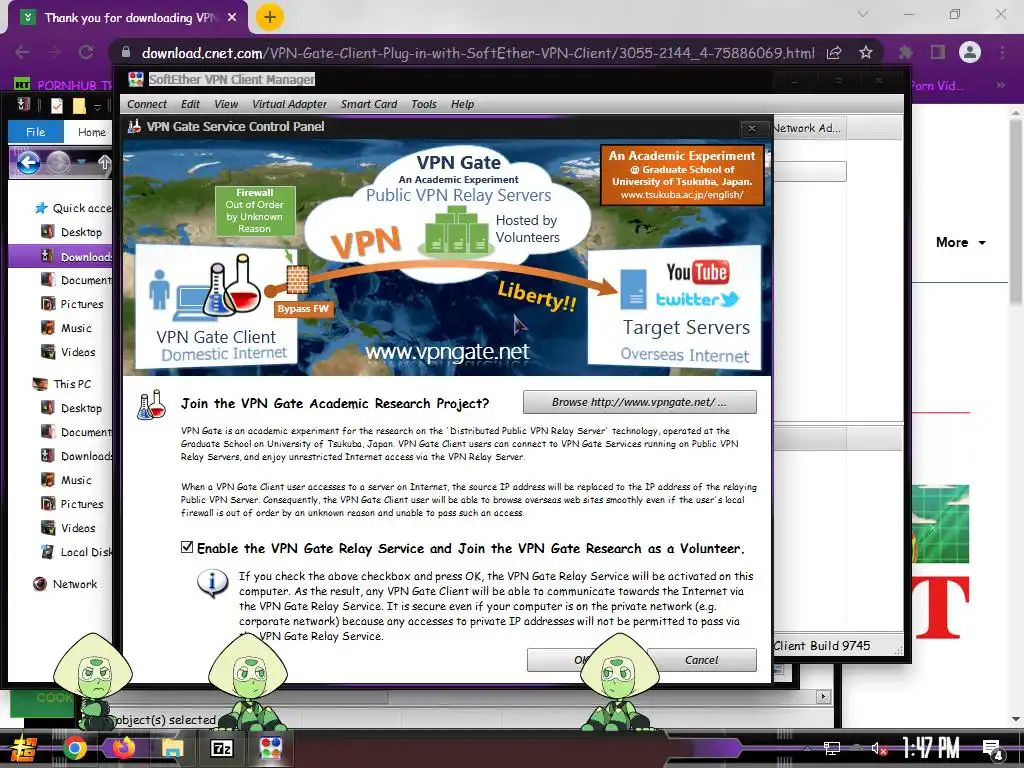Open the Chrome profile avatar

(970, 52)
